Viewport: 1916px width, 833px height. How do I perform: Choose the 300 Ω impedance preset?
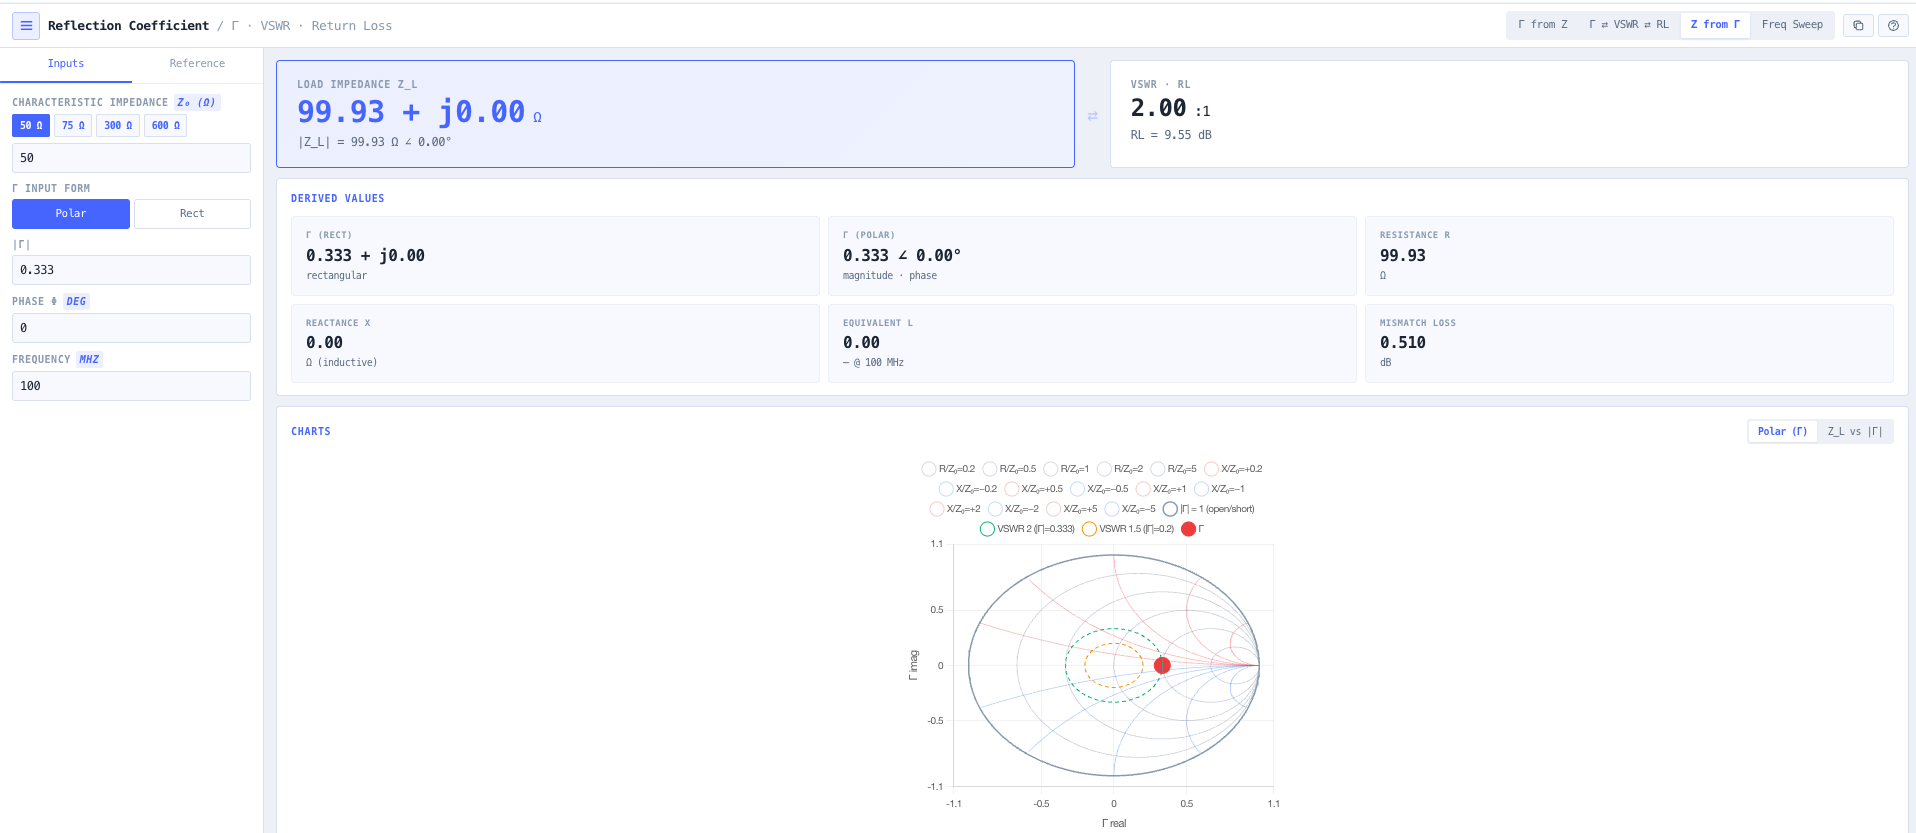118,126
